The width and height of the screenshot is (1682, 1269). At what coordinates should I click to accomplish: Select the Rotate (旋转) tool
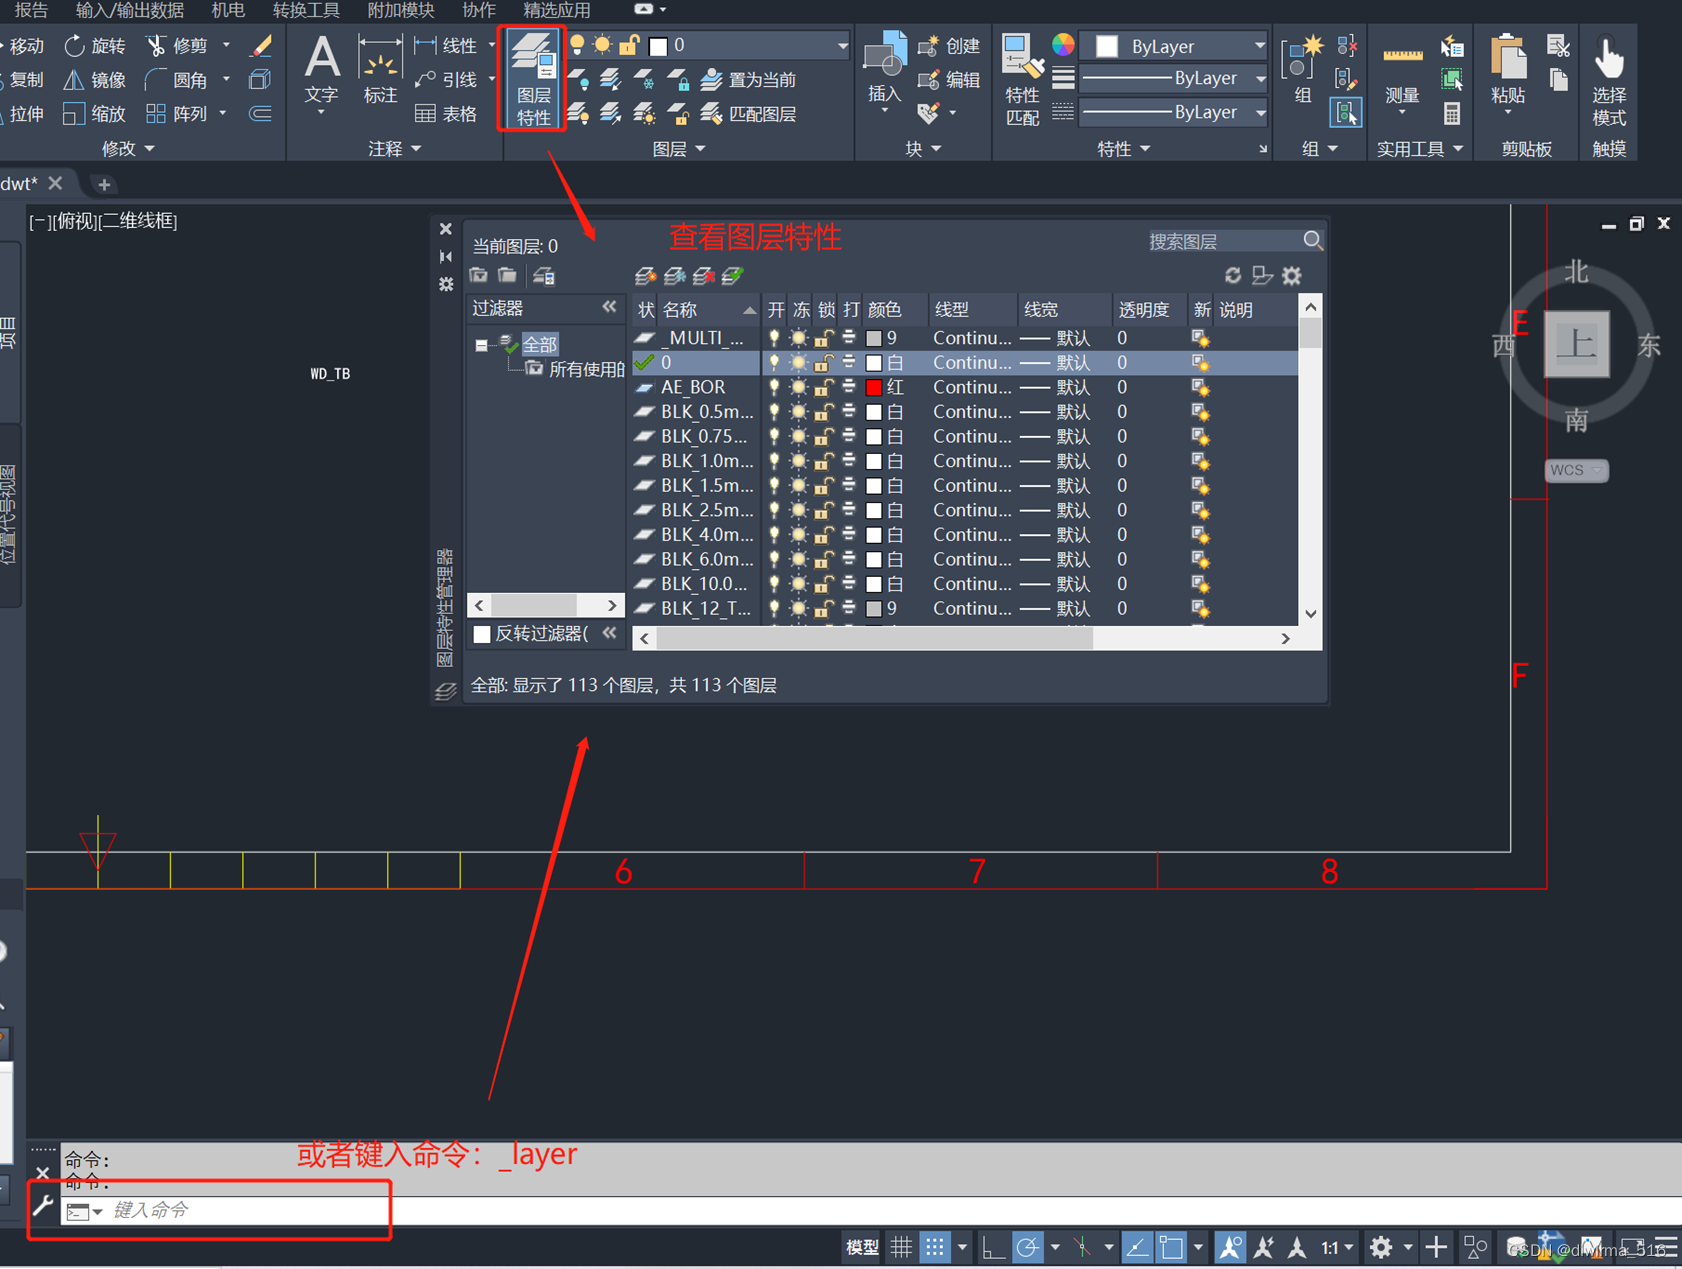96,46
